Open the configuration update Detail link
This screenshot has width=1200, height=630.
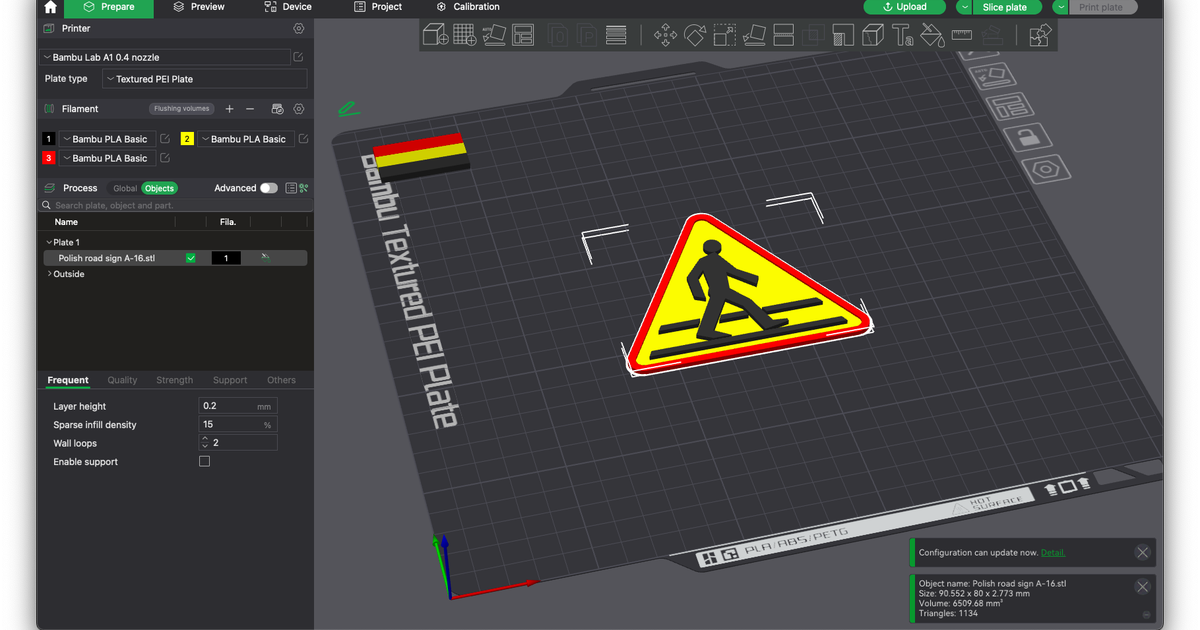1052,552
